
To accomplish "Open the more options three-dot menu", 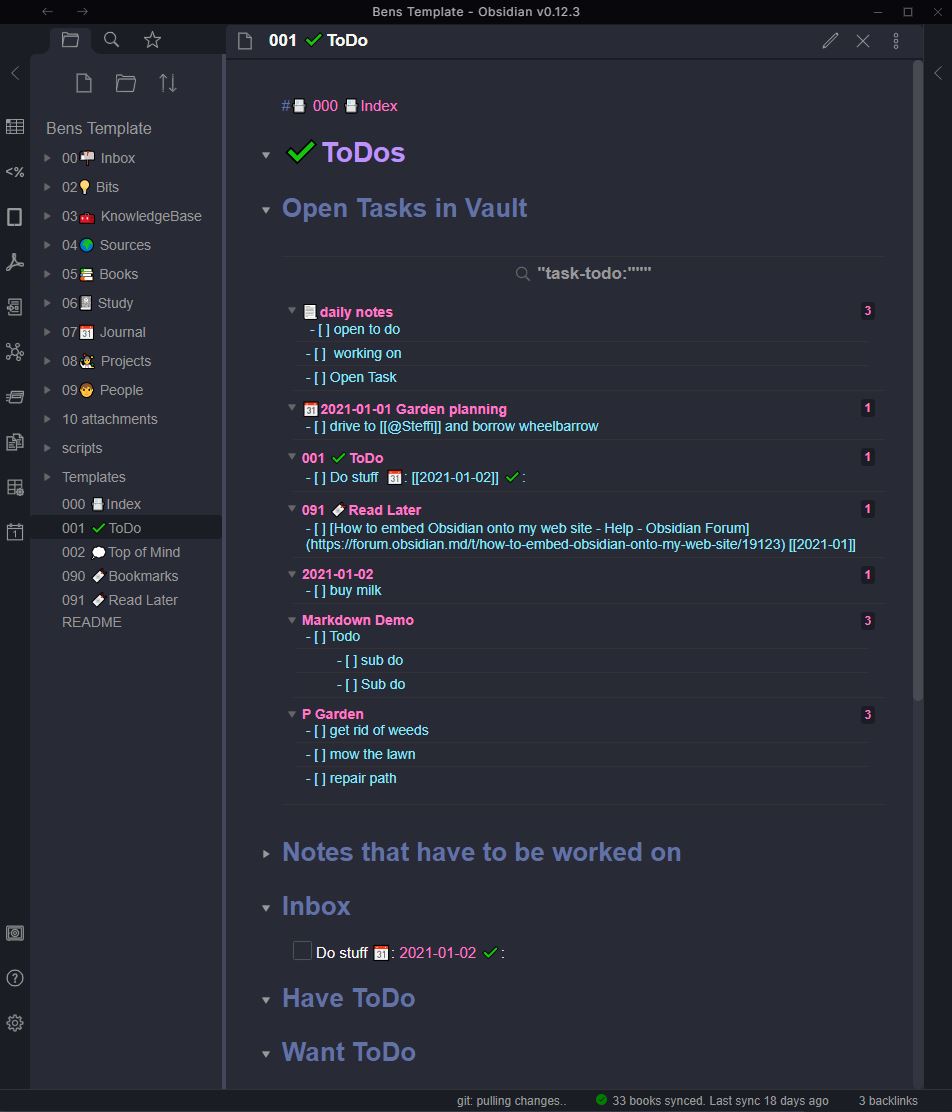I will (896, 41).
